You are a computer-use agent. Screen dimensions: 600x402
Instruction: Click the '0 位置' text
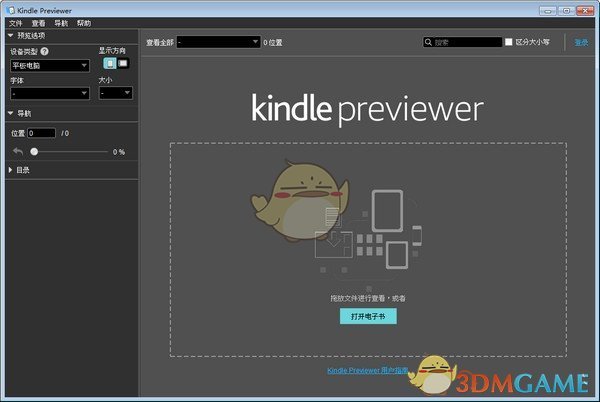[x=273, y=43]
